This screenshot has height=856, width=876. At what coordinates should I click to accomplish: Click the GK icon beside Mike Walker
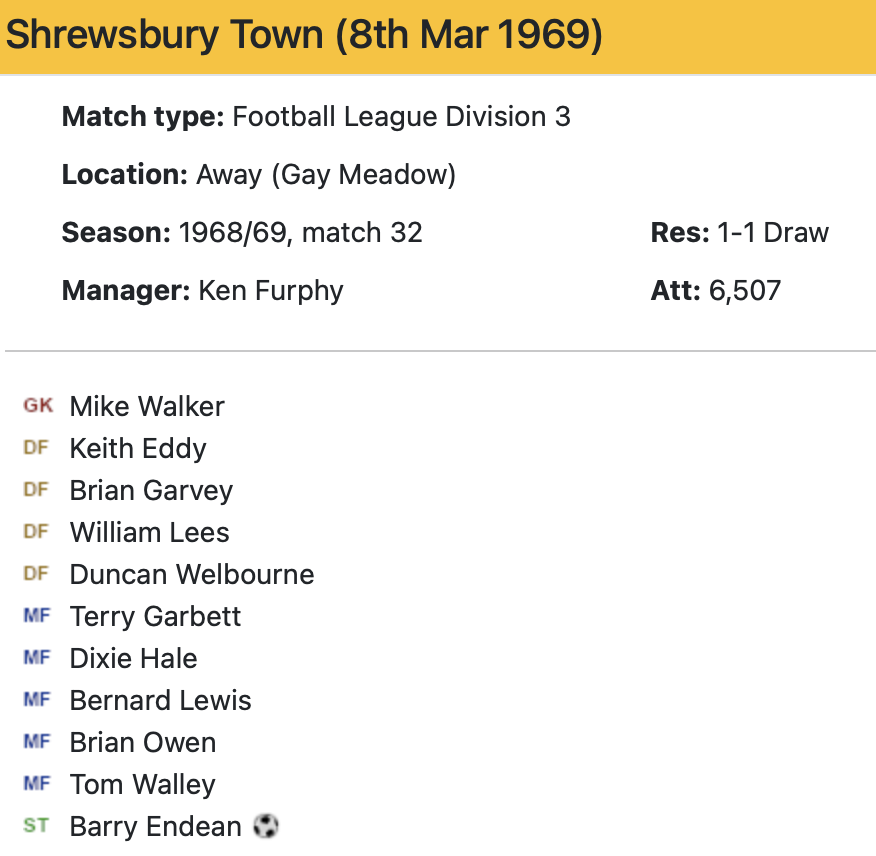coord(38,406)
